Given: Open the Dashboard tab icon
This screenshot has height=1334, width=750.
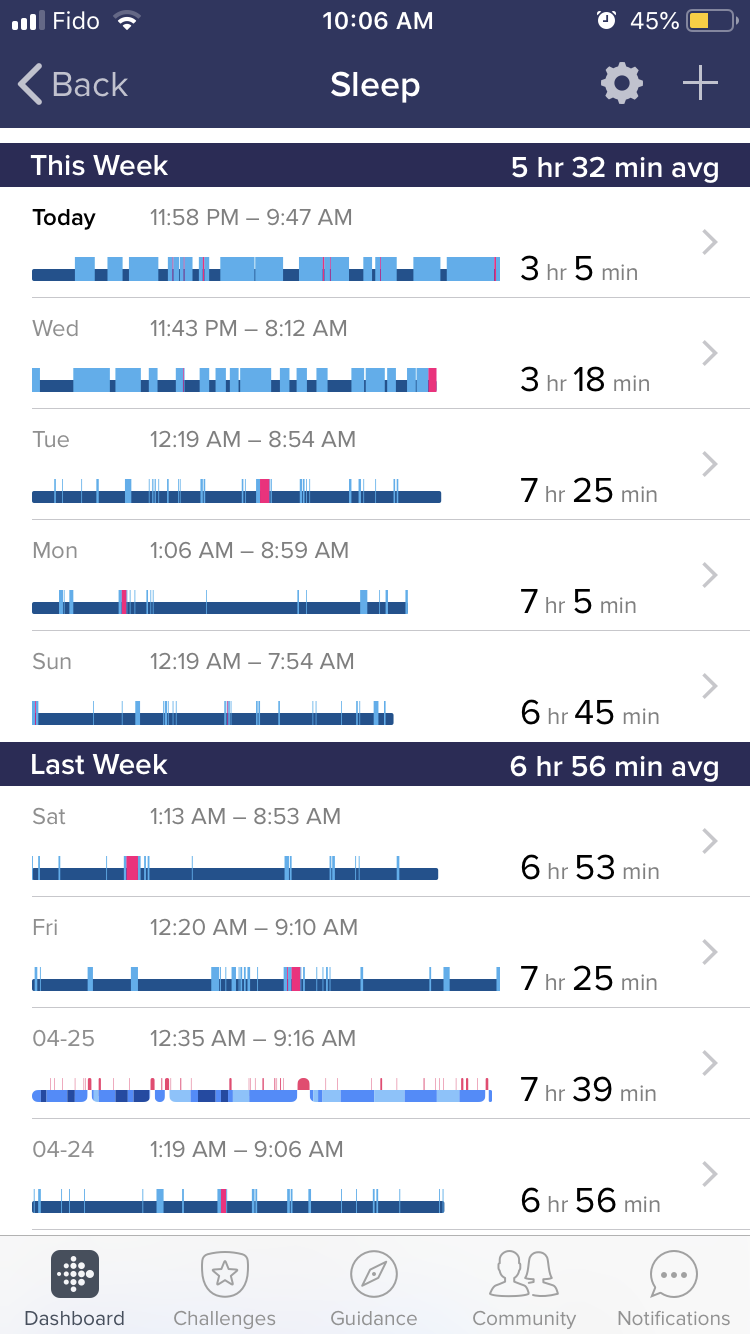Looking at the screenshot, I should coord(75,1274).
